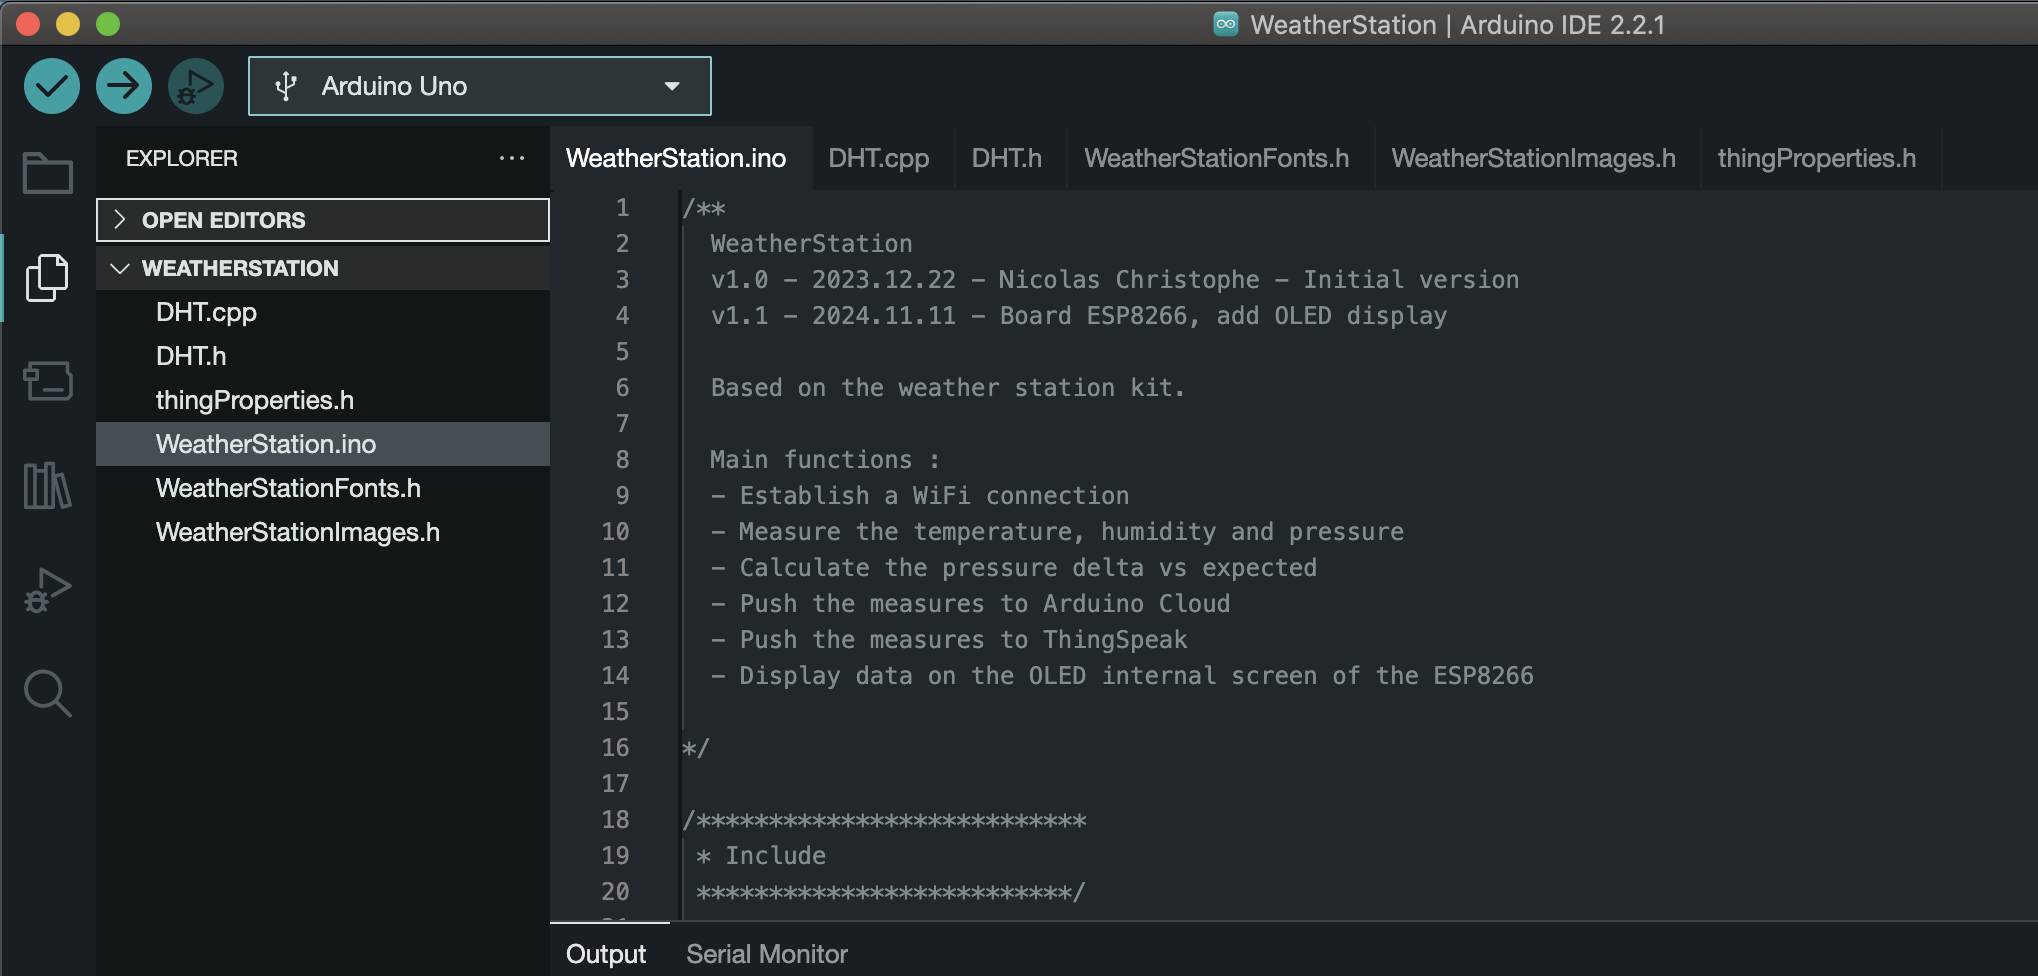Click the Verify sketch checkmark button
Image resolution: width=2038 pixels, height=976 pixels.
coord(52,86)
